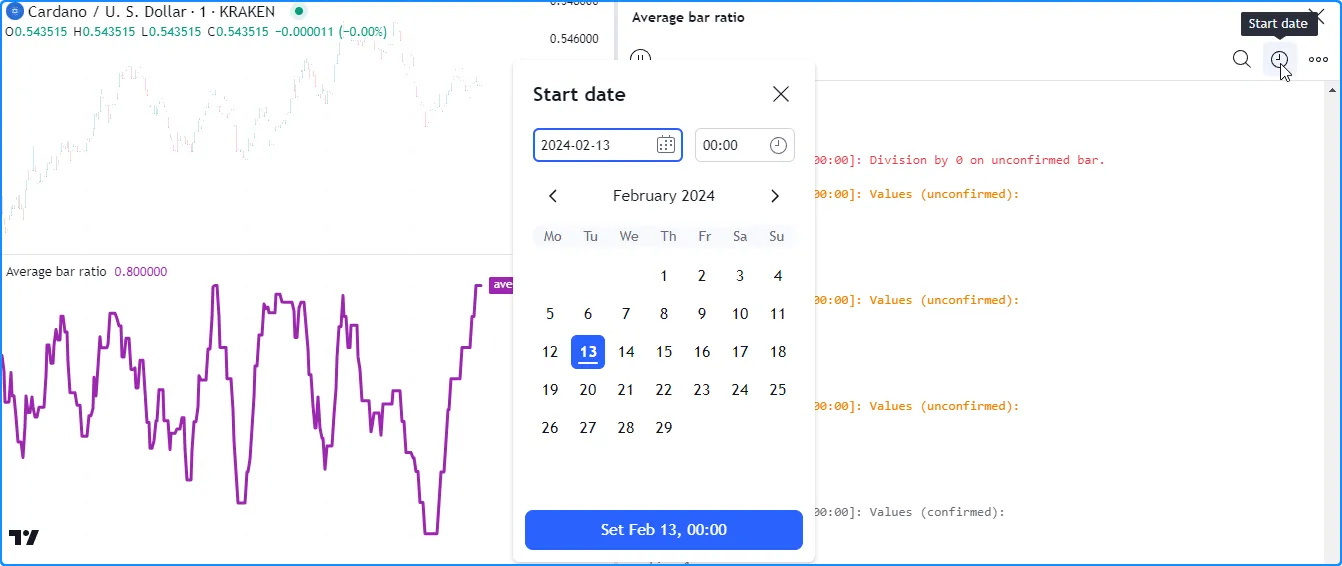The width and height of the screenshot is (1342, 566).
Task: Open the three-dot more options menu
Action: point(1318,59)
